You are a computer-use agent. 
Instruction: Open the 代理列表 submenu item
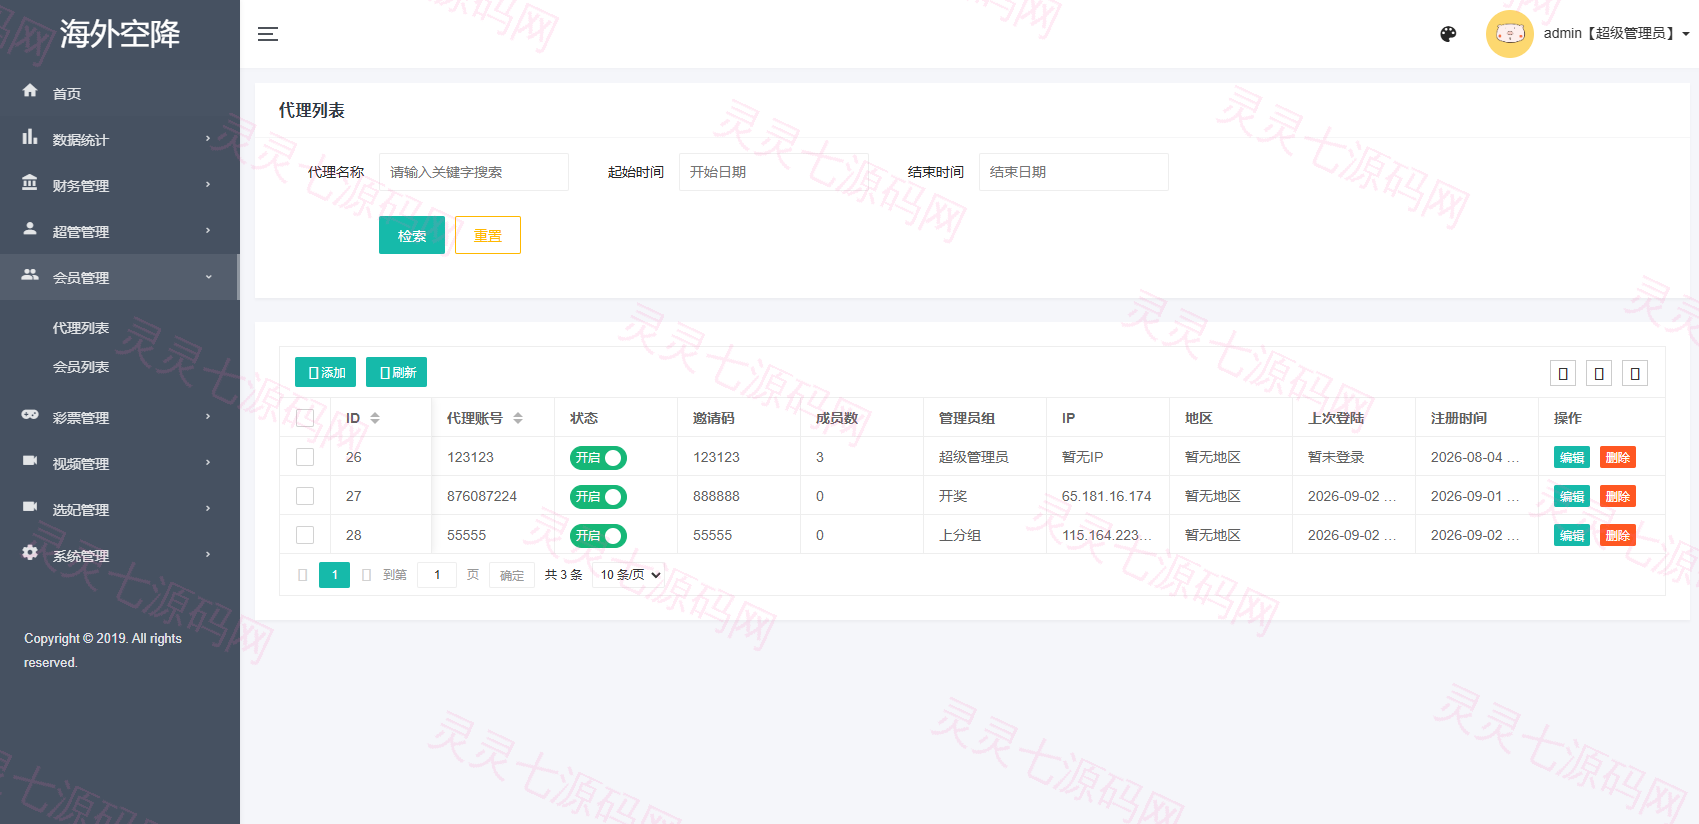81,328
